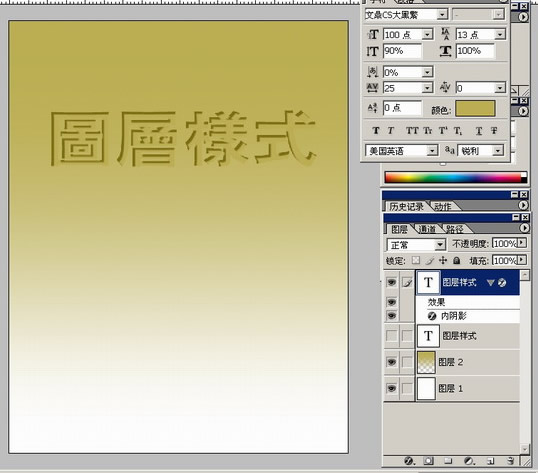Toggle visibility of all 效果 effects
The width and height of the screenshot is (538, 473).
(391, 302)
